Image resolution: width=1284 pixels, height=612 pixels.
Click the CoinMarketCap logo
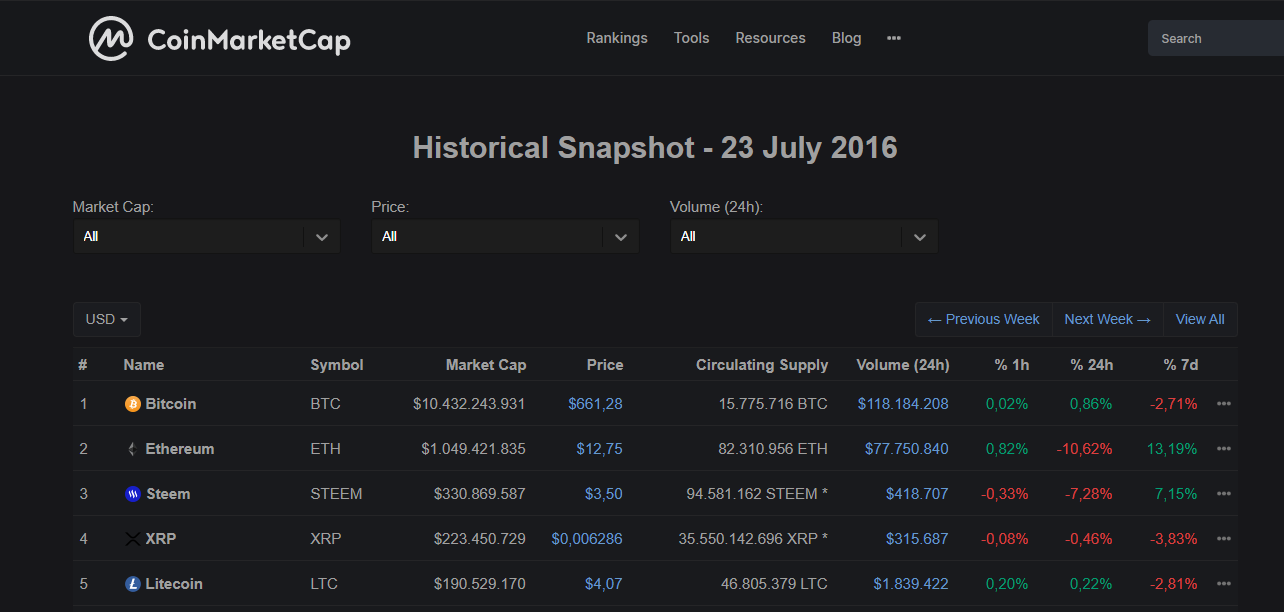[x=220, y=39]
